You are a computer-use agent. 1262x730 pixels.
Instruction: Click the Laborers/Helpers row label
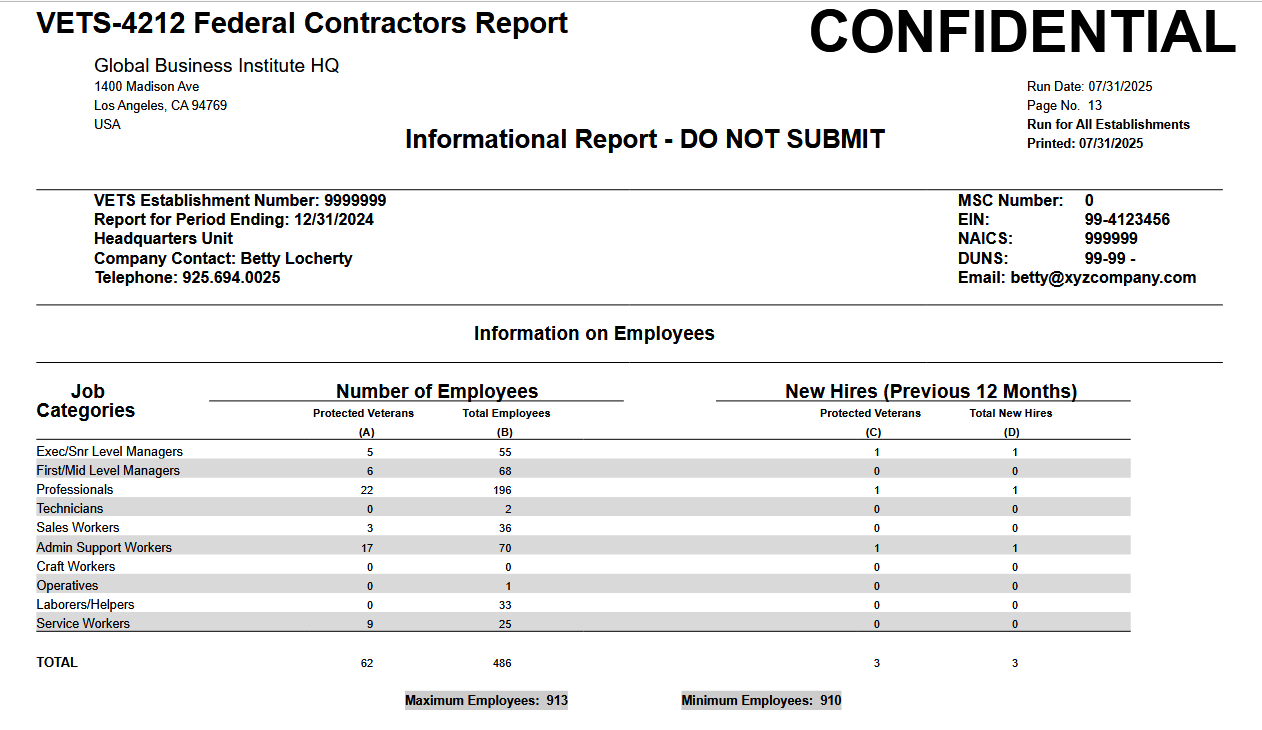click(x=85, y=605)
